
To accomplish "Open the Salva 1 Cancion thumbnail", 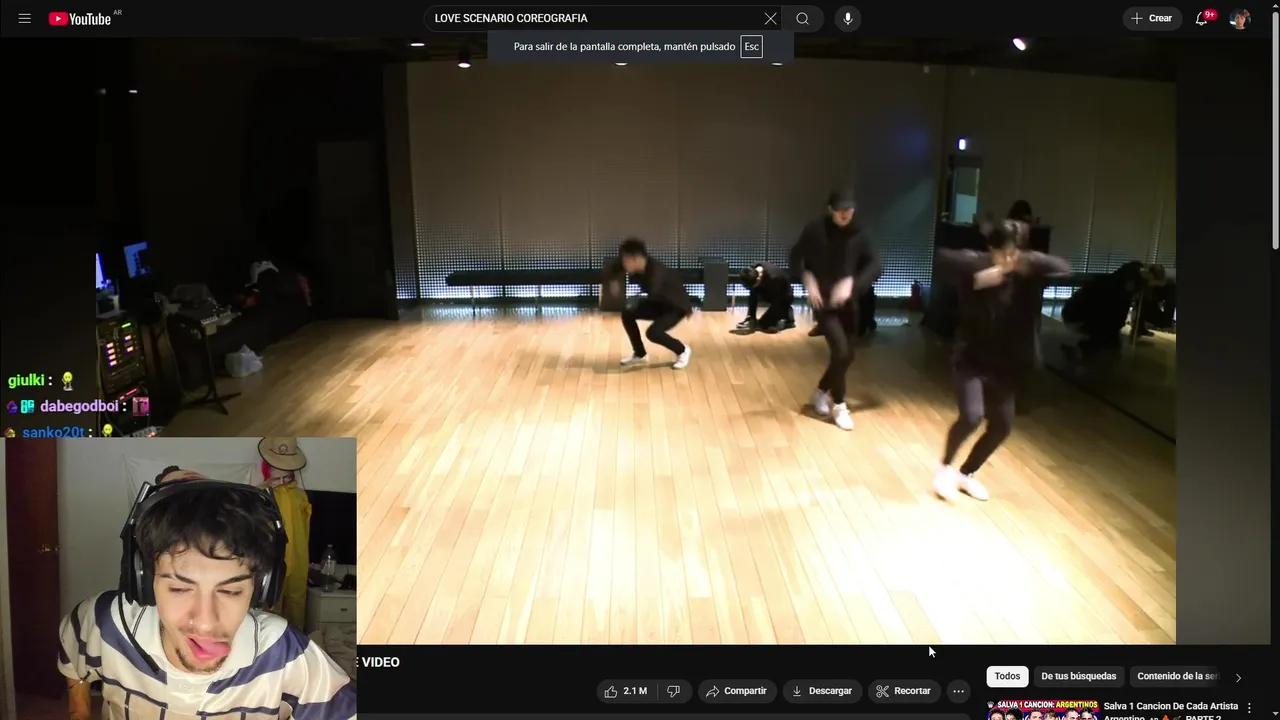I will [x=1042, y=710].
